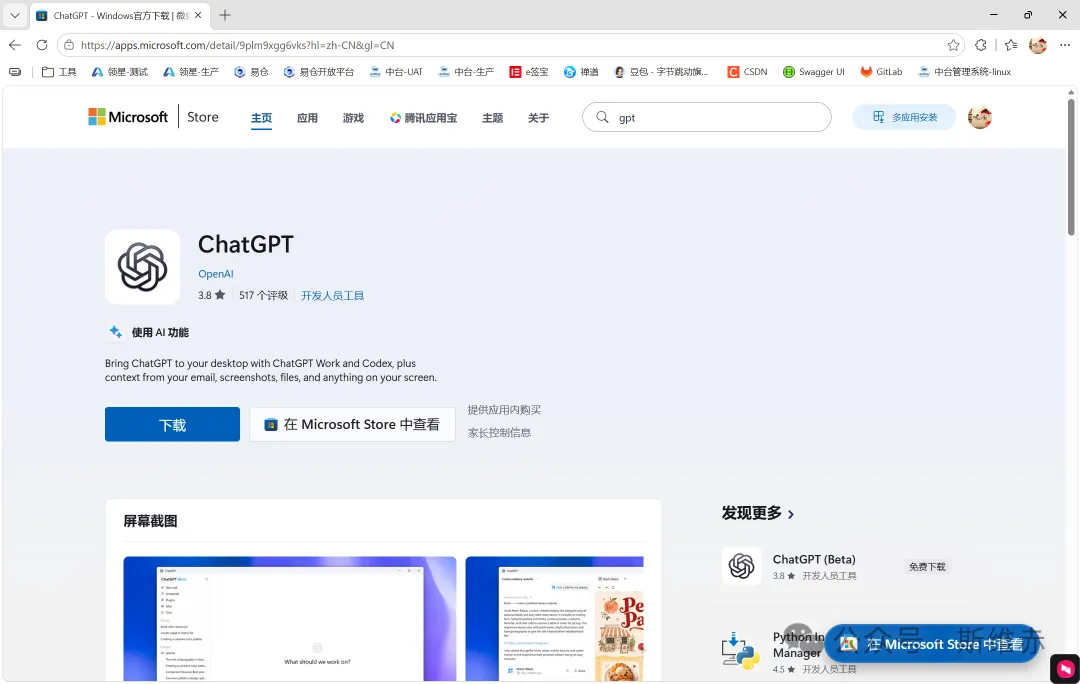Screen dimensions: 1080x684
Task: Open the e签宝 bookmark
Action: pyautogui.click(x=529, y=72)
